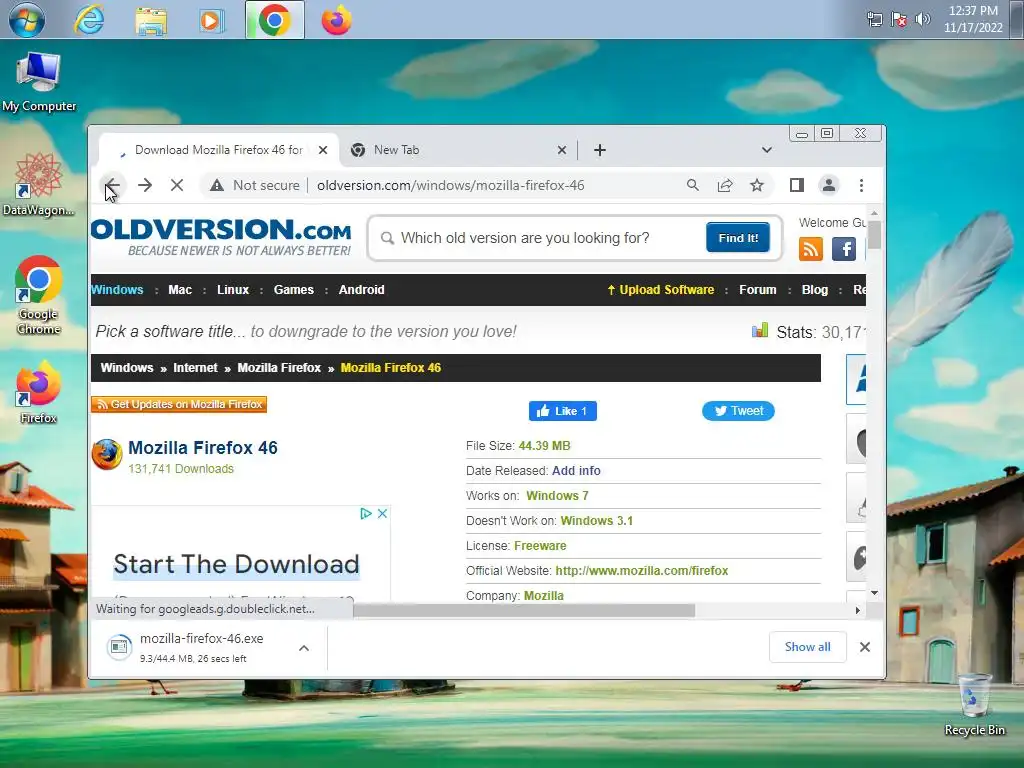The image size is (1024, 768).
Task: Open Windows Explorer from the taskbar
Action: click(x=151, y=20)
